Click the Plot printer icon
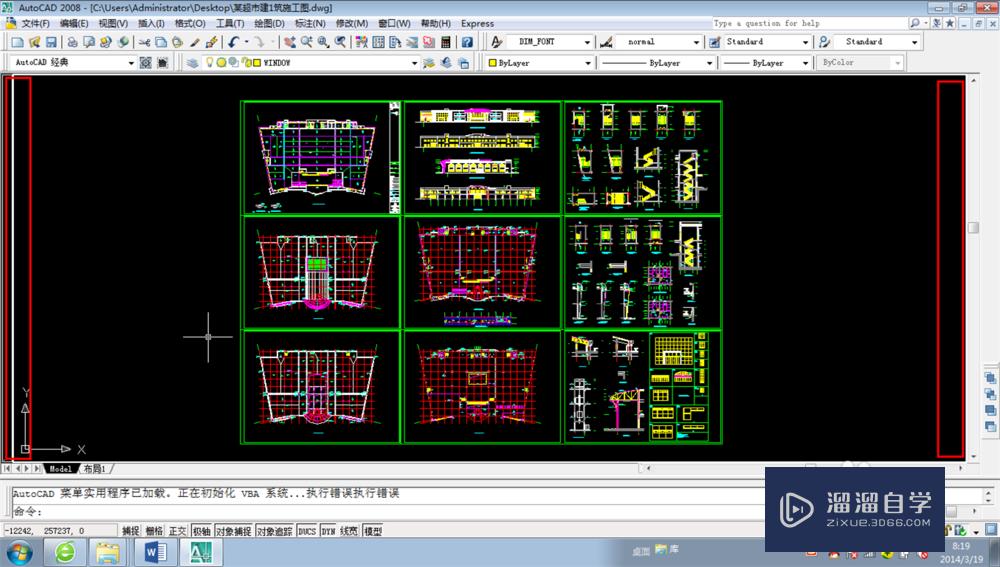 (73, 42)
